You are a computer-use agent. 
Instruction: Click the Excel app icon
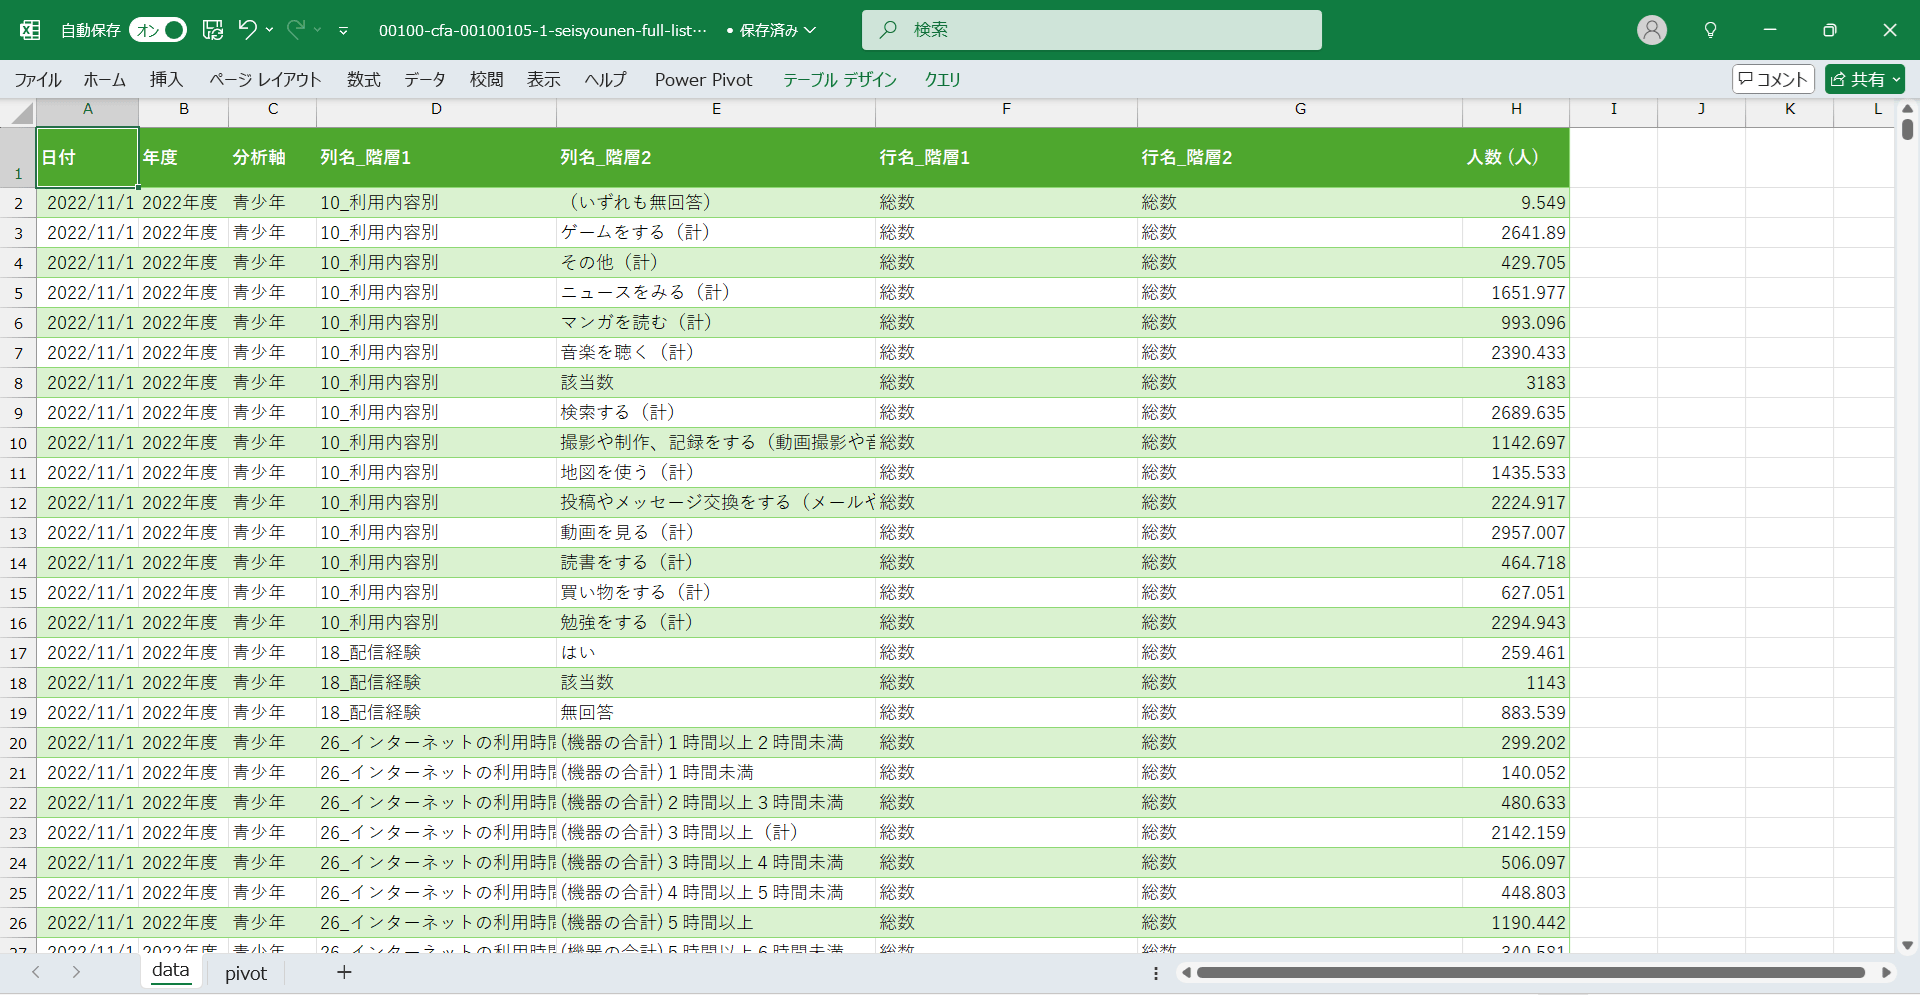[x=30, y=30]
